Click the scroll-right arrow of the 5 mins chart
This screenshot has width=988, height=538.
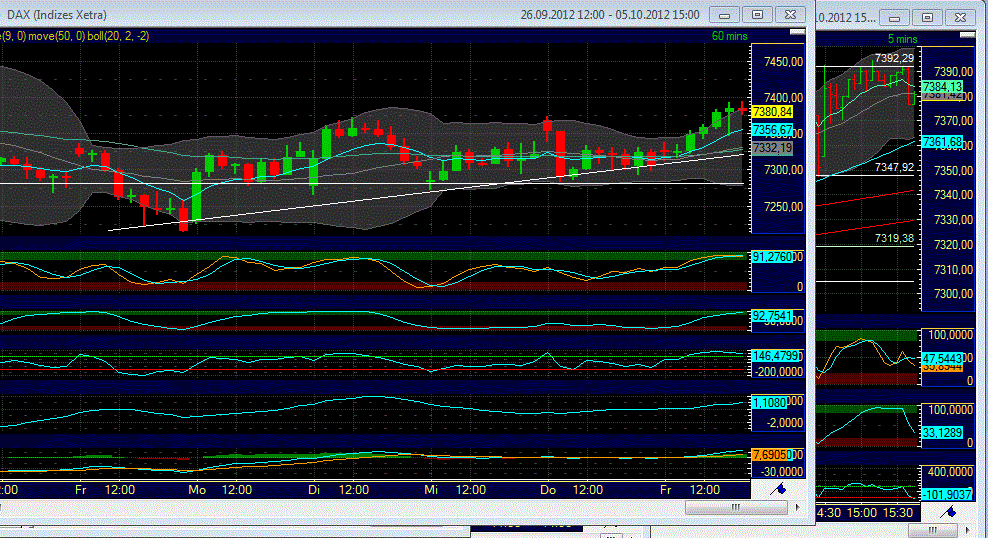(x=968, y=530)
